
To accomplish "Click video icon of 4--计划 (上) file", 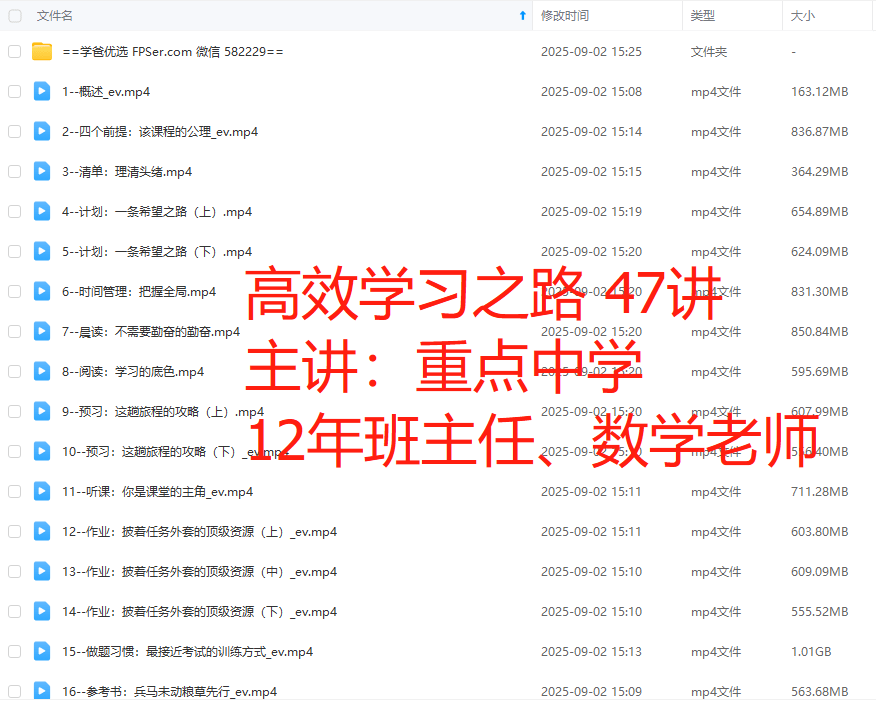I will click(x=42, y=211).
